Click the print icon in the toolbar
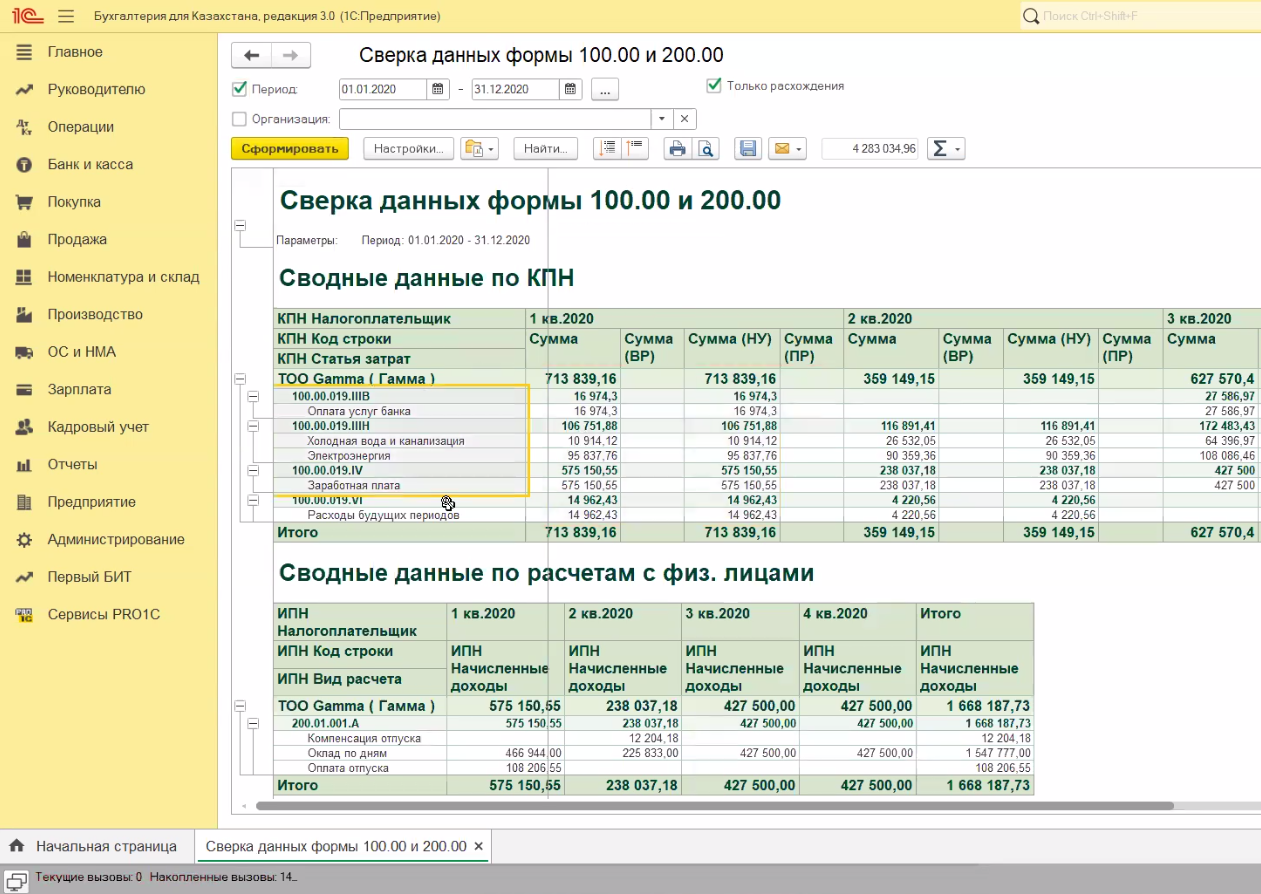The width and height of the screenshot is (1261, 894). [x=678, y=149]
